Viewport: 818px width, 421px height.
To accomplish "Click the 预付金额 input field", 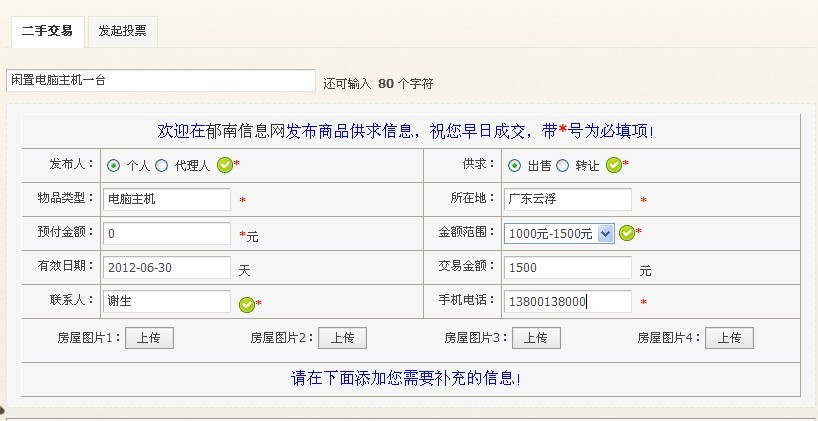I will [167, 234].
